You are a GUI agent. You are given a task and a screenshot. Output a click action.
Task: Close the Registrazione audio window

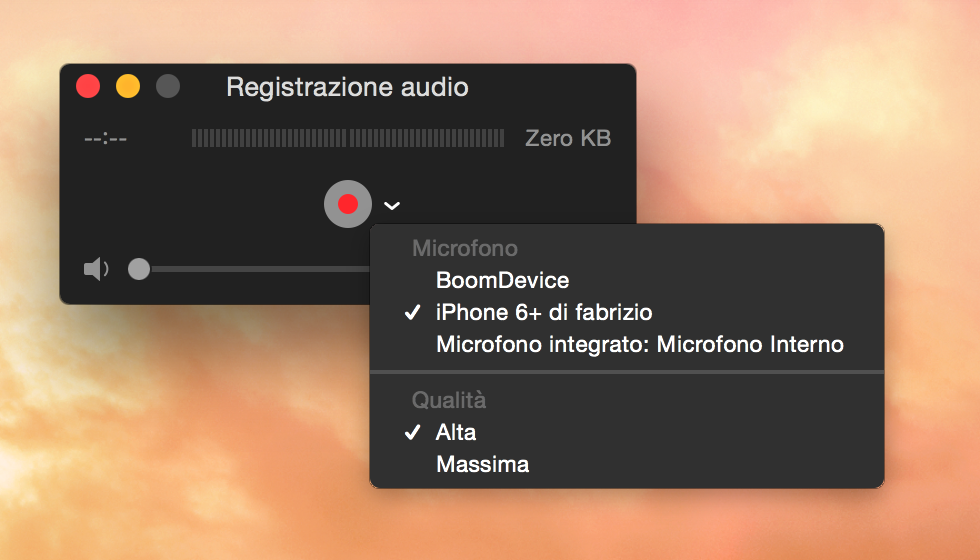pyautogui.click(x=88, y=87)
